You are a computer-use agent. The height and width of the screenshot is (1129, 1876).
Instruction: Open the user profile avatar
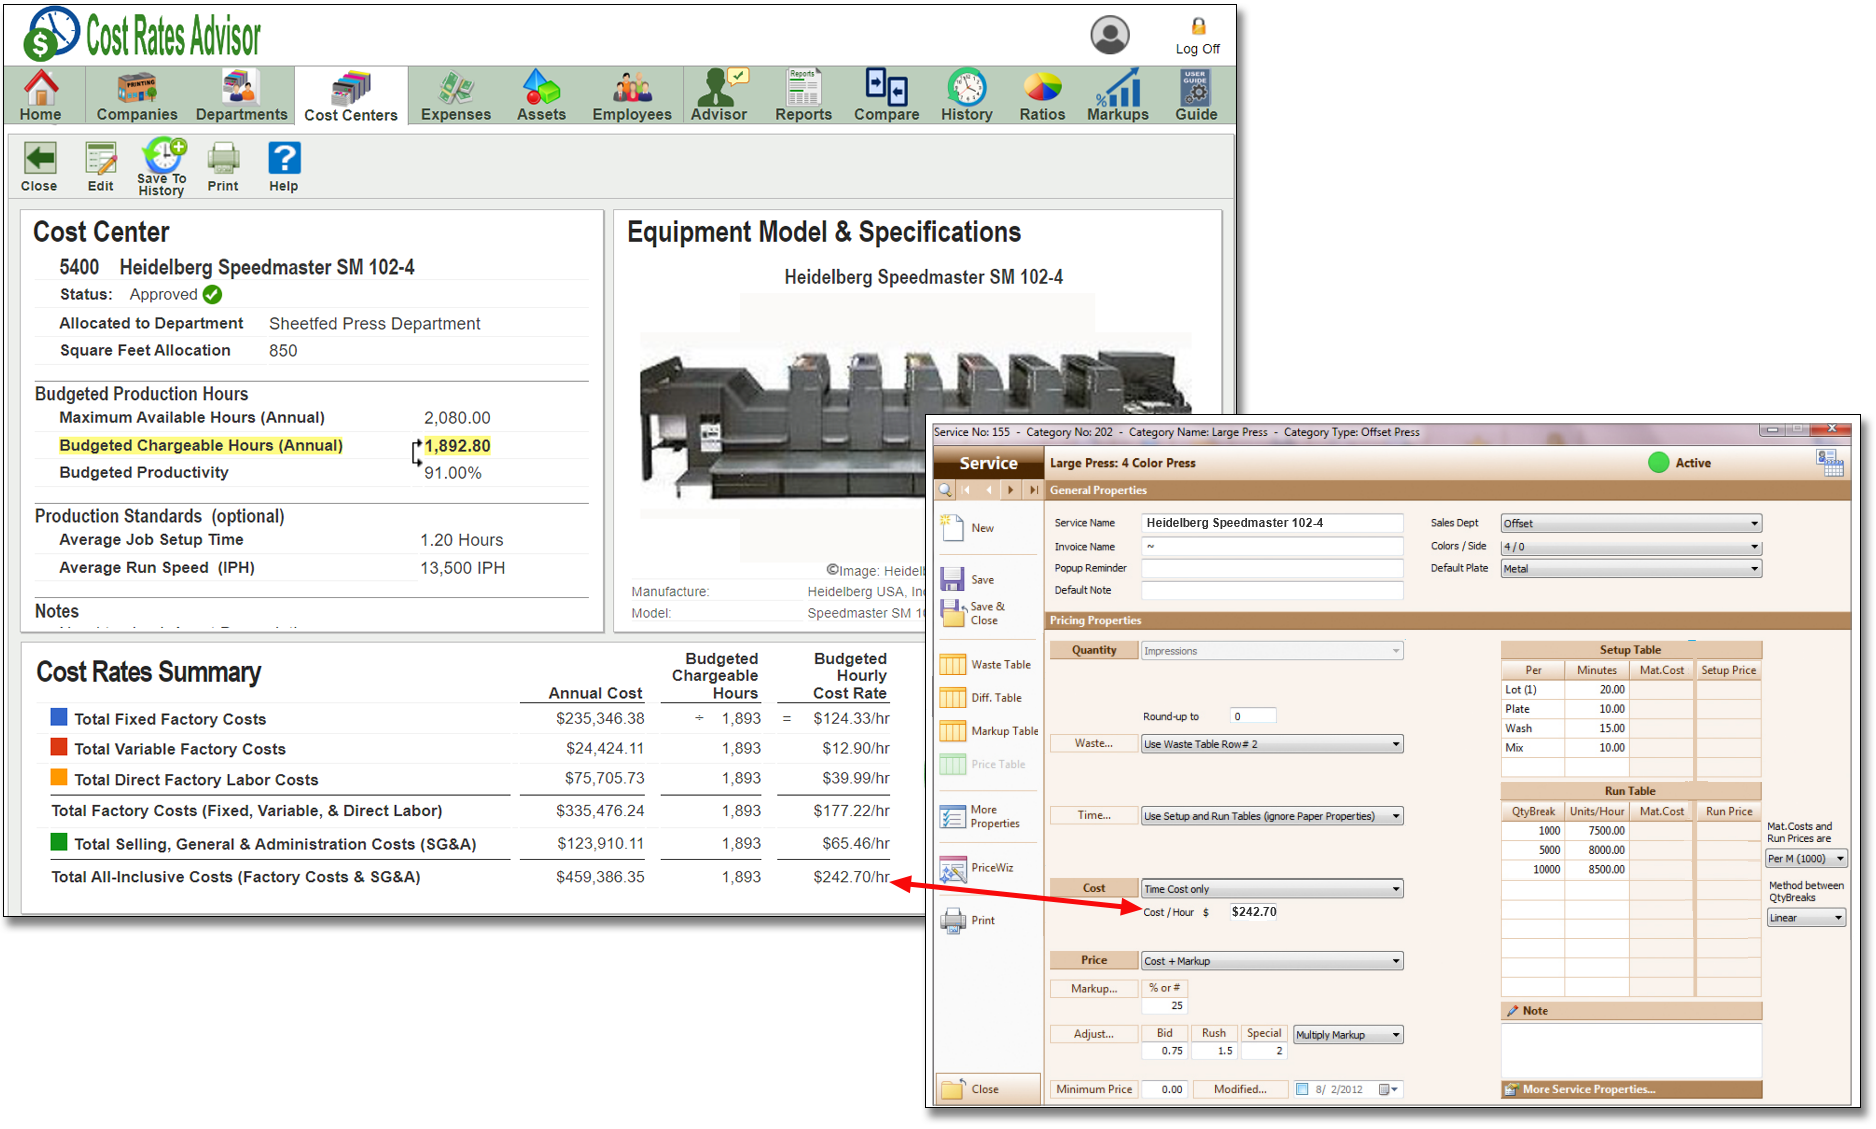tap(1110, 35)
